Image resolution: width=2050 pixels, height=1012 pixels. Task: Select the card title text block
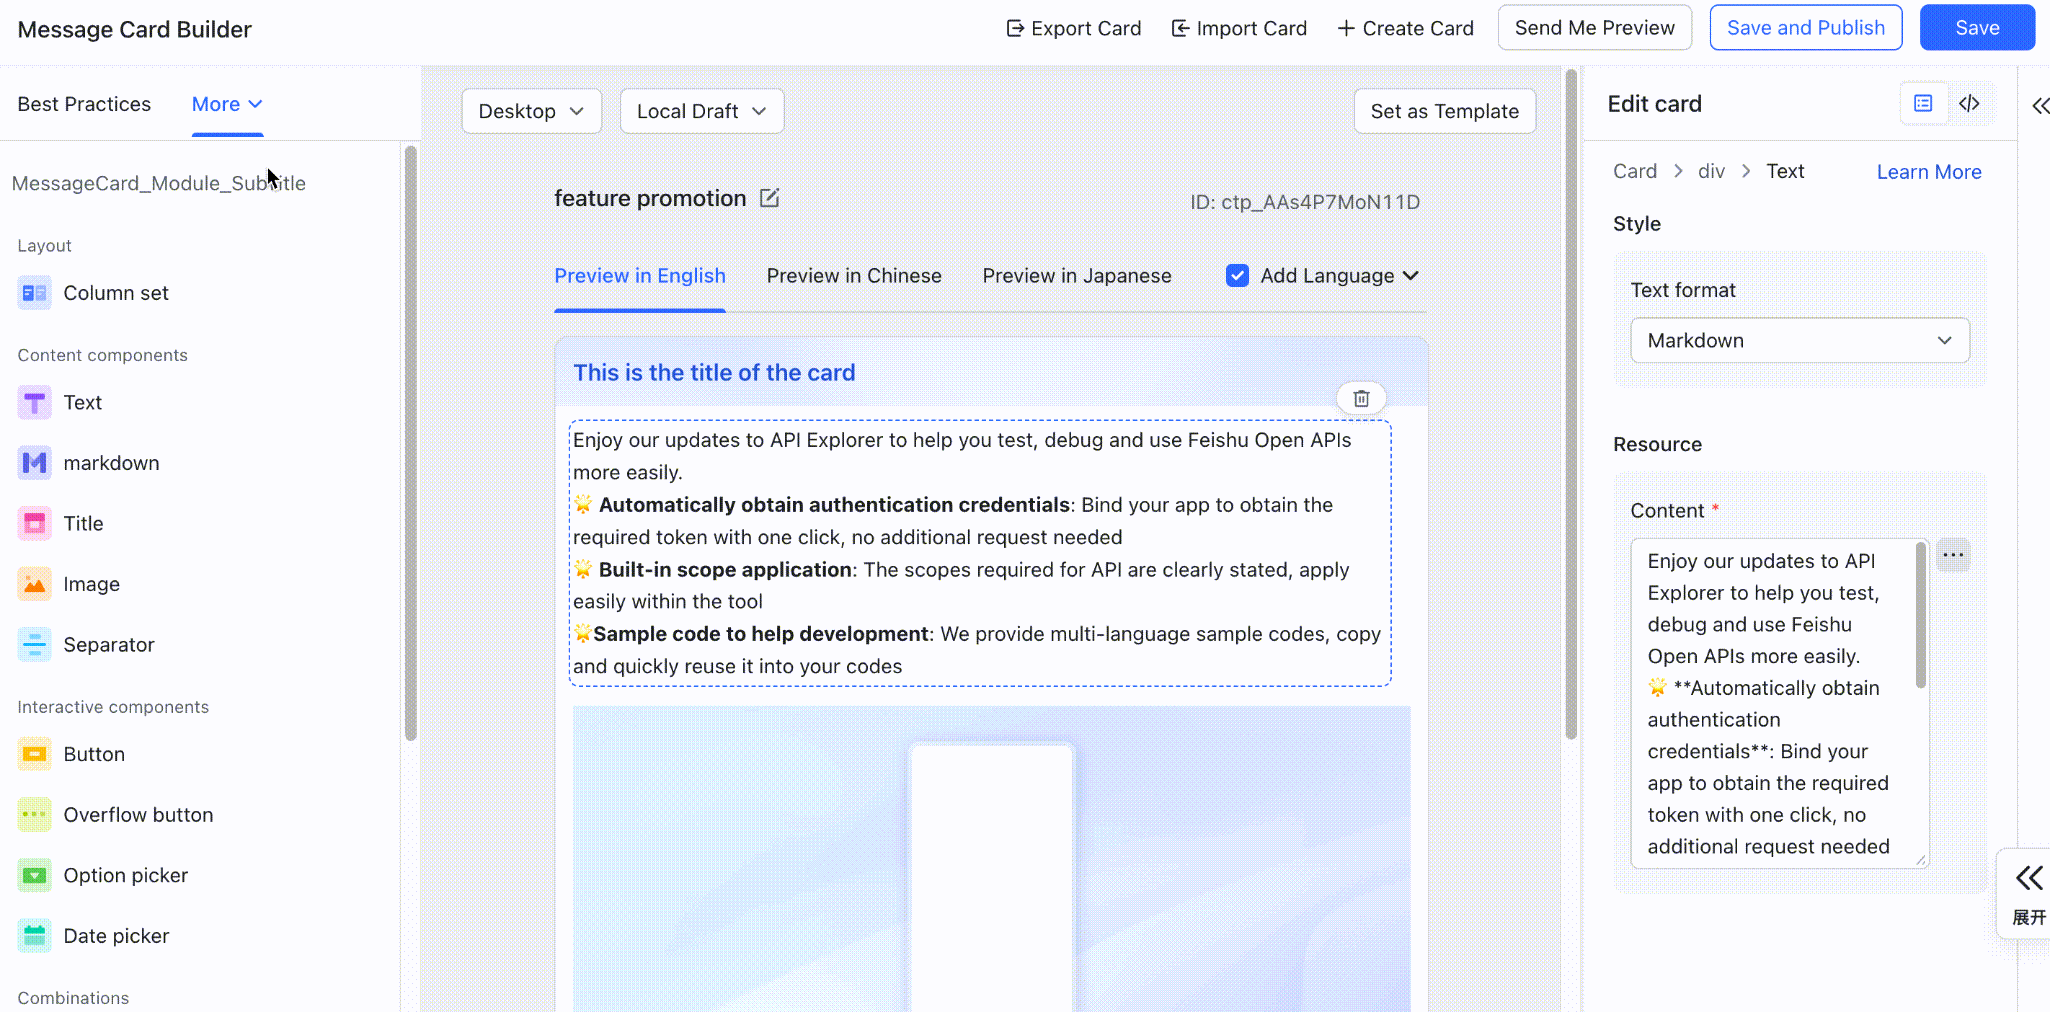click(714, 373)
